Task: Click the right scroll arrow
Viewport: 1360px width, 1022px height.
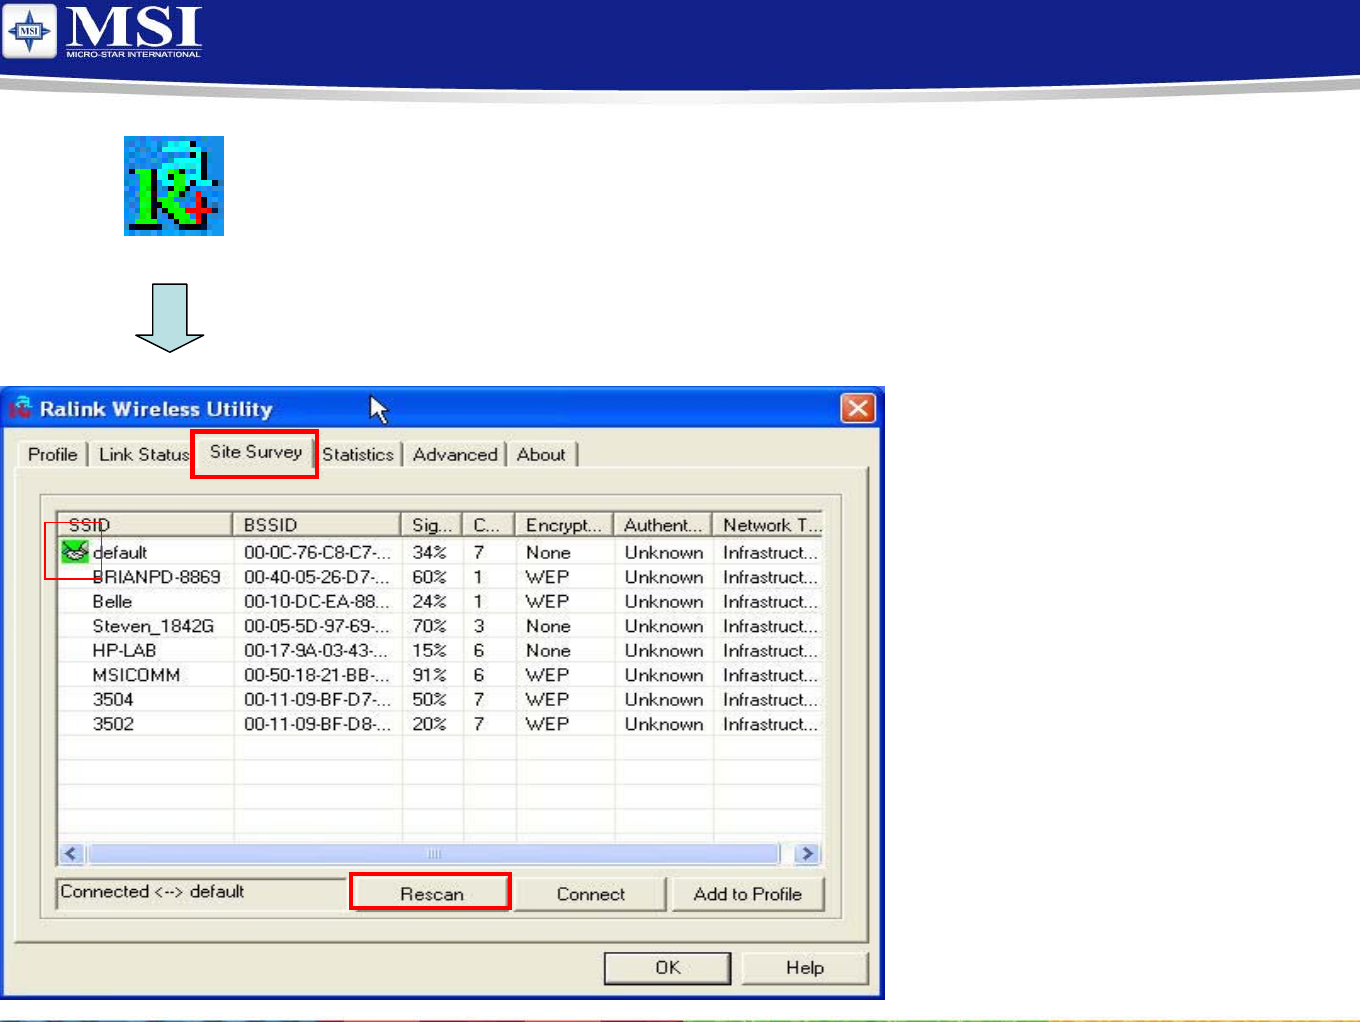Action: pos(806,854)
